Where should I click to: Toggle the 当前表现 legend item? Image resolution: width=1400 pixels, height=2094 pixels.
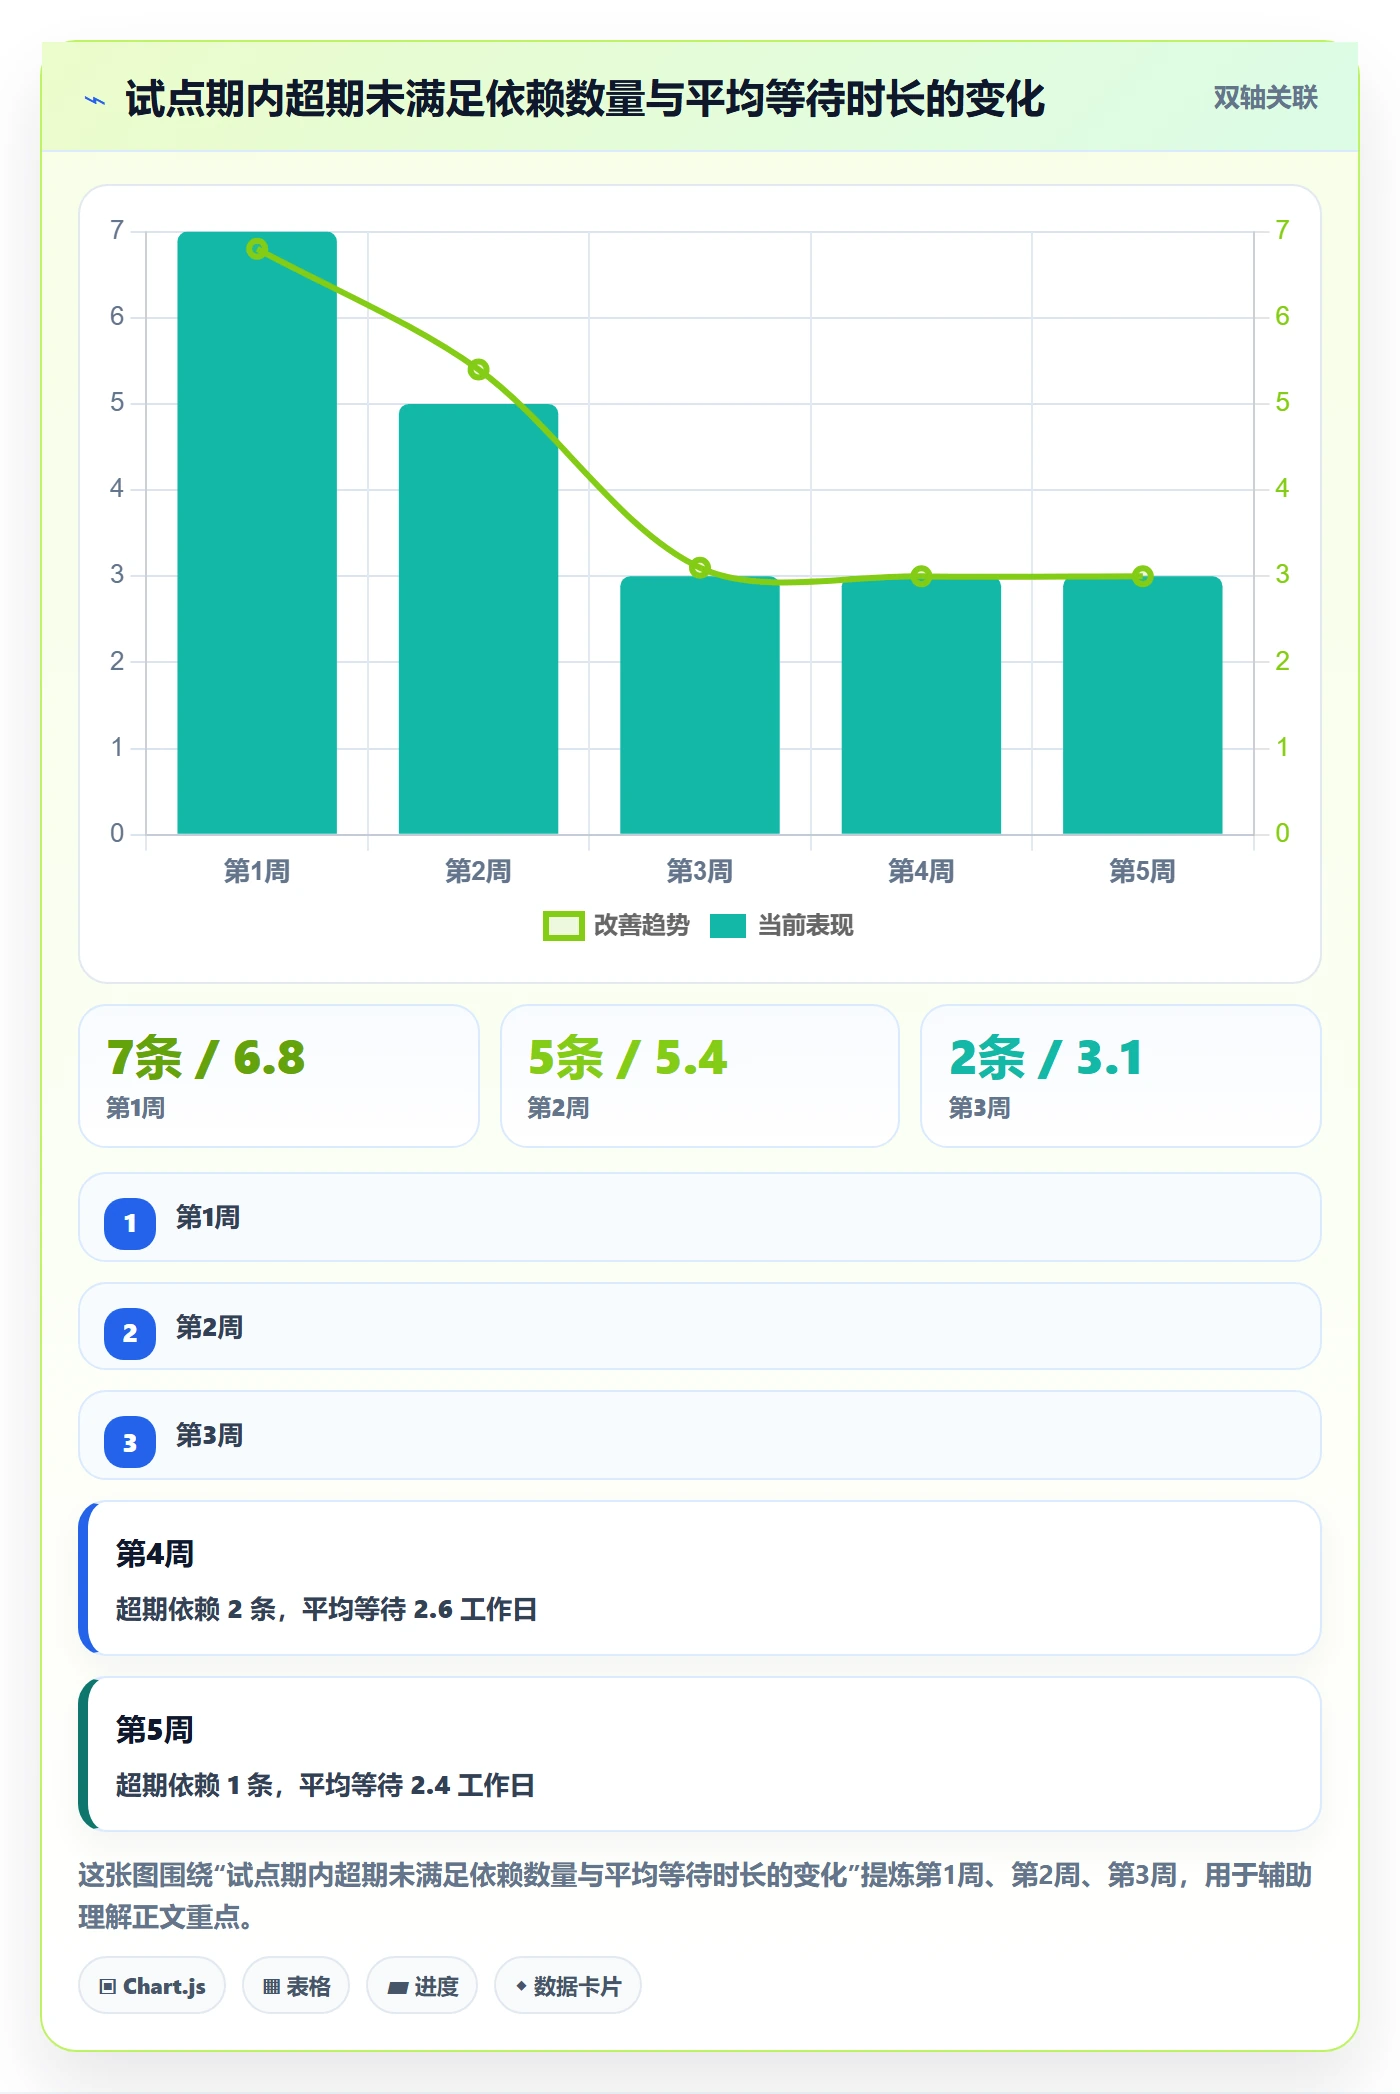pyautogui.click(x=782, y=926)
